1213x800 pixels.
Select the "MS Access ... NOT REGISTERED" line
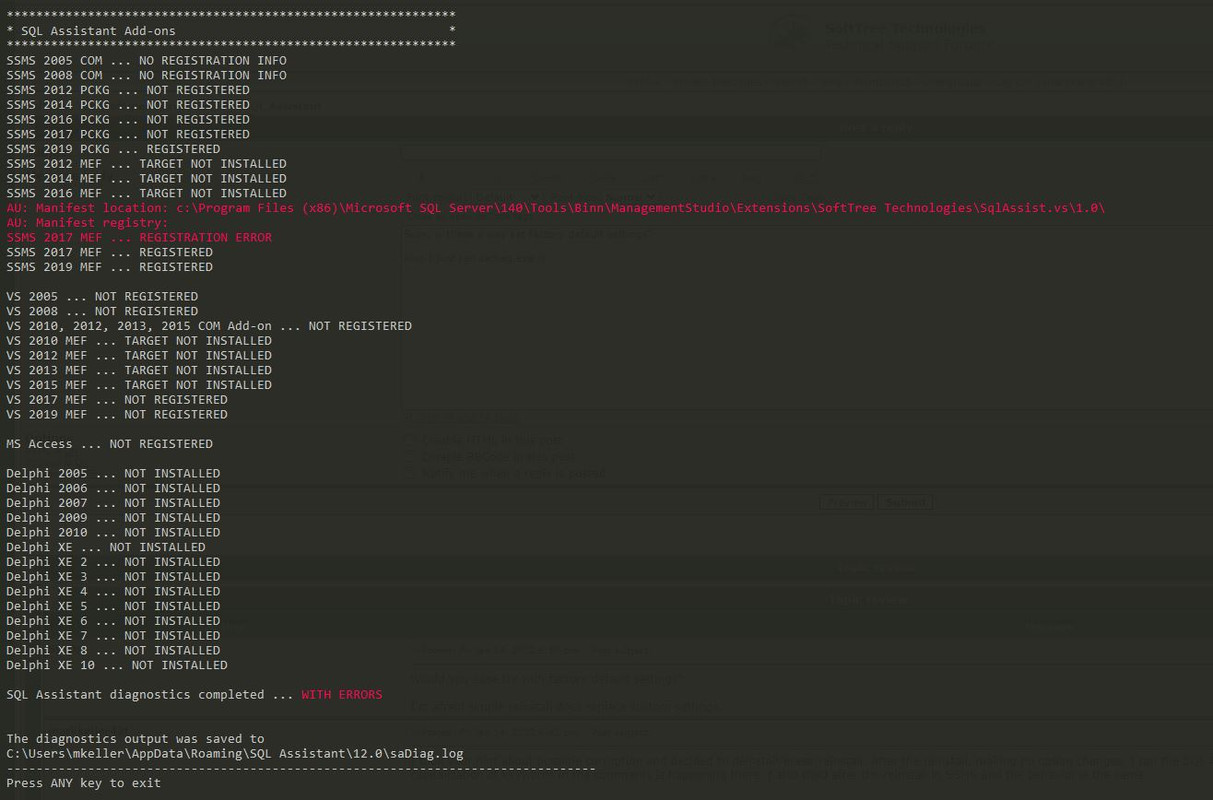(x=109, y=444)
